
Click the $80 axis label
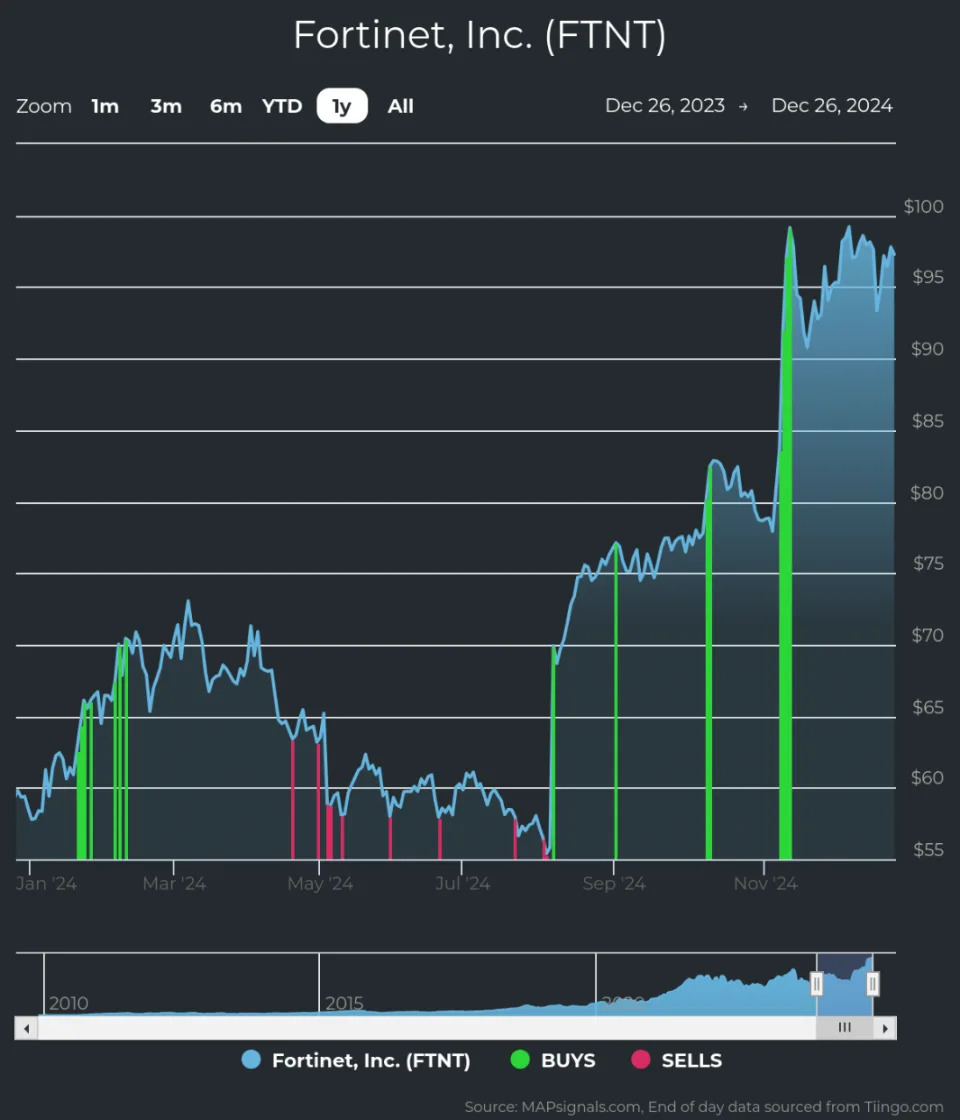coord(927,493)
